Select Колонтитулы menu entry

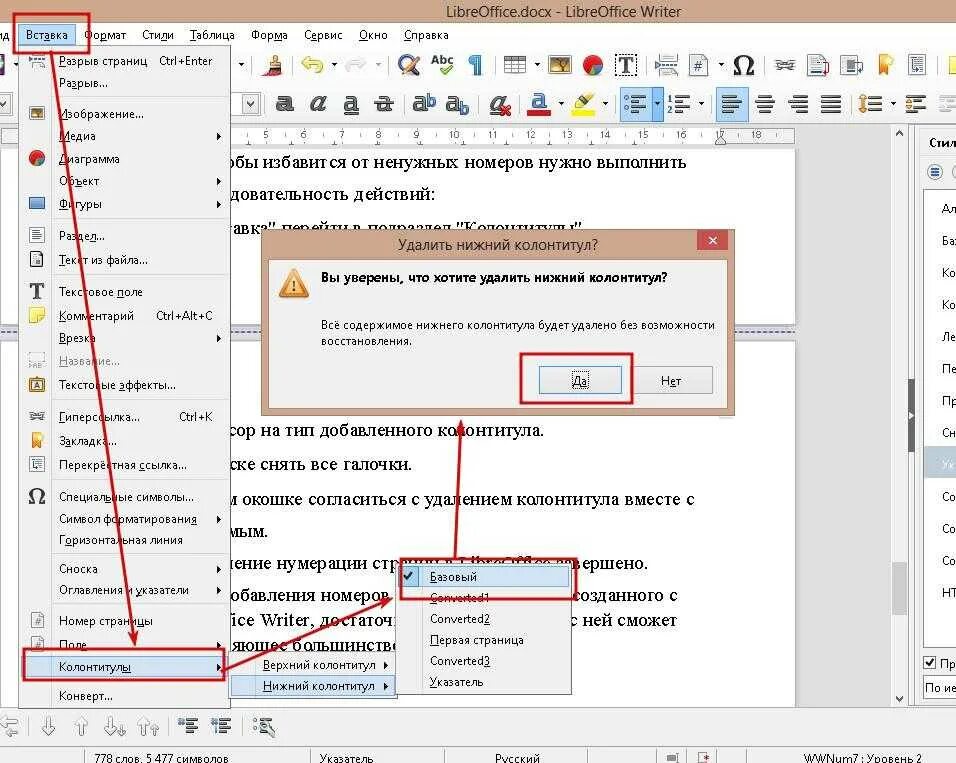click(x=124, y=667)
